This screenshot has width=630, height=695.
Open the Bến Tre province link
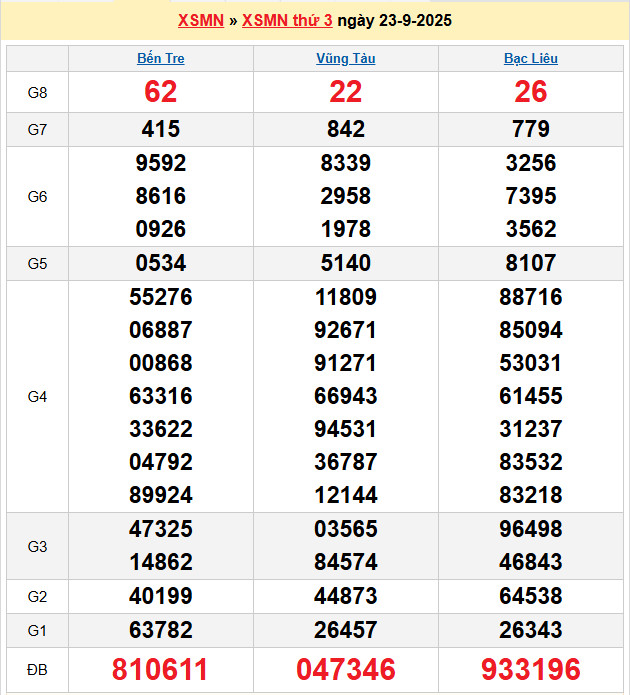click(x=160, y=59)
